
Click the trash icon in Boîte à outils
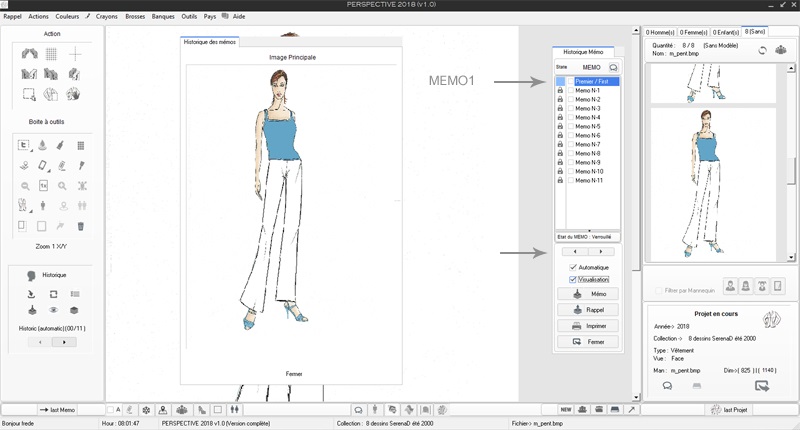(x=81, y=226)
